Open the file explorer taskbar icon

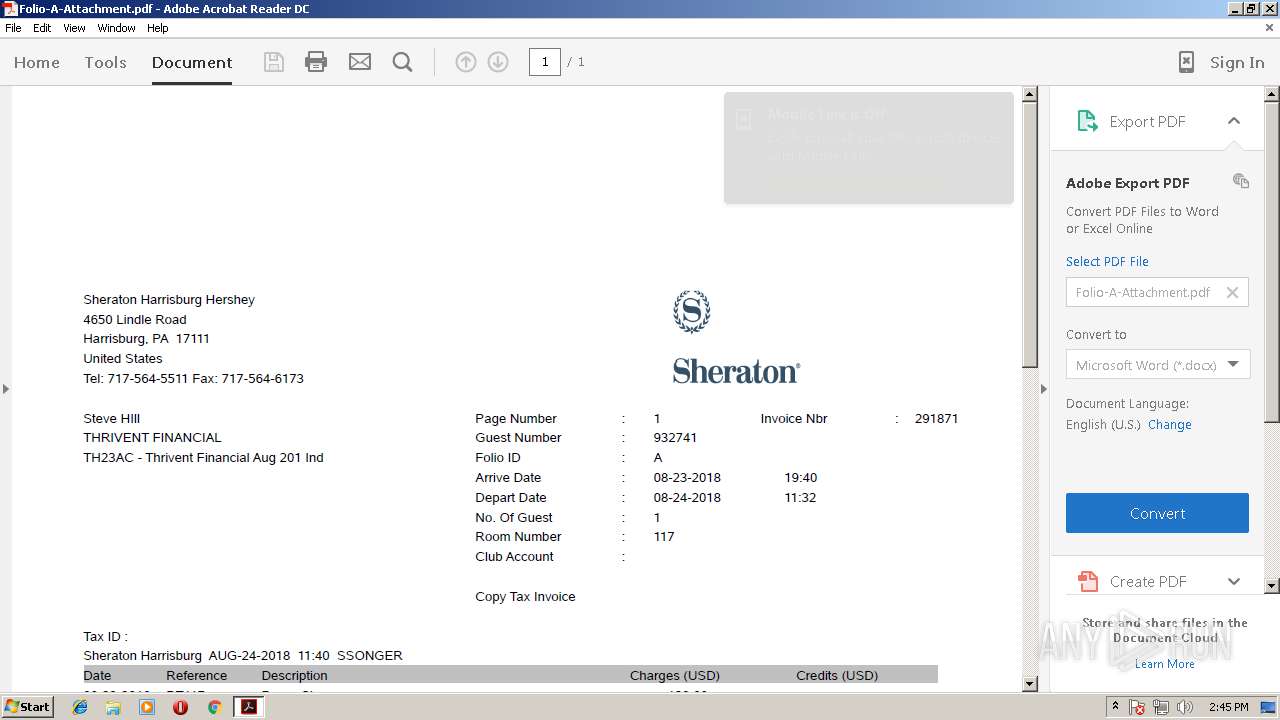(x=113, y=707)
